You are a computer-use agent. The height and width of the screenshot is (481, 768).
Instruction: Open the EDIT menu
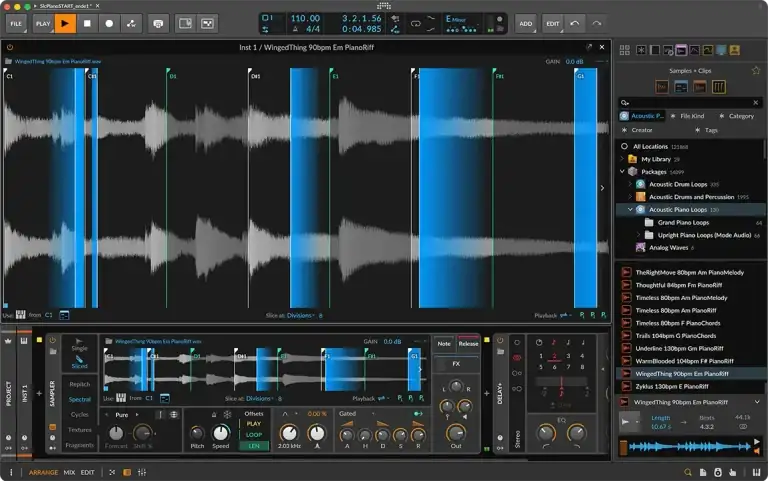[552, 24]
